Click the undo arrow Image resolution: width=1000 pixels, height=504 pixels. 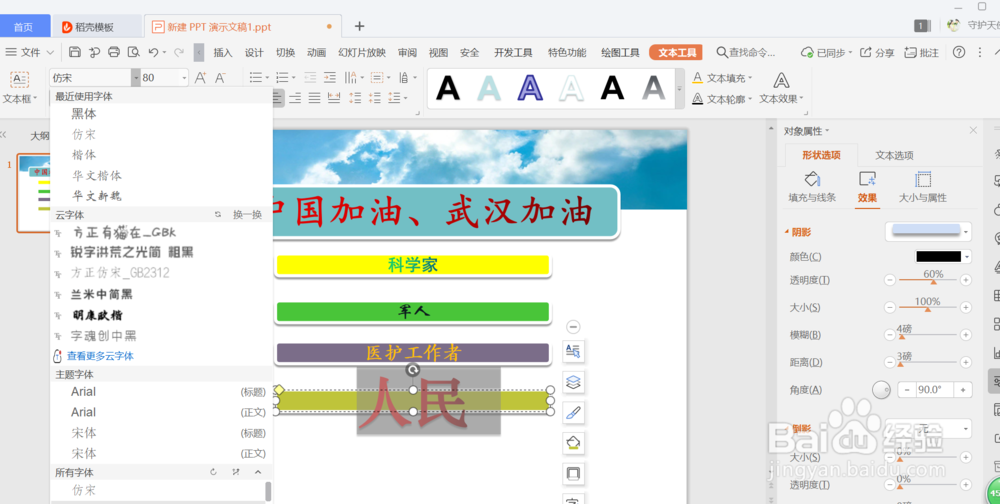pos(153,52)
